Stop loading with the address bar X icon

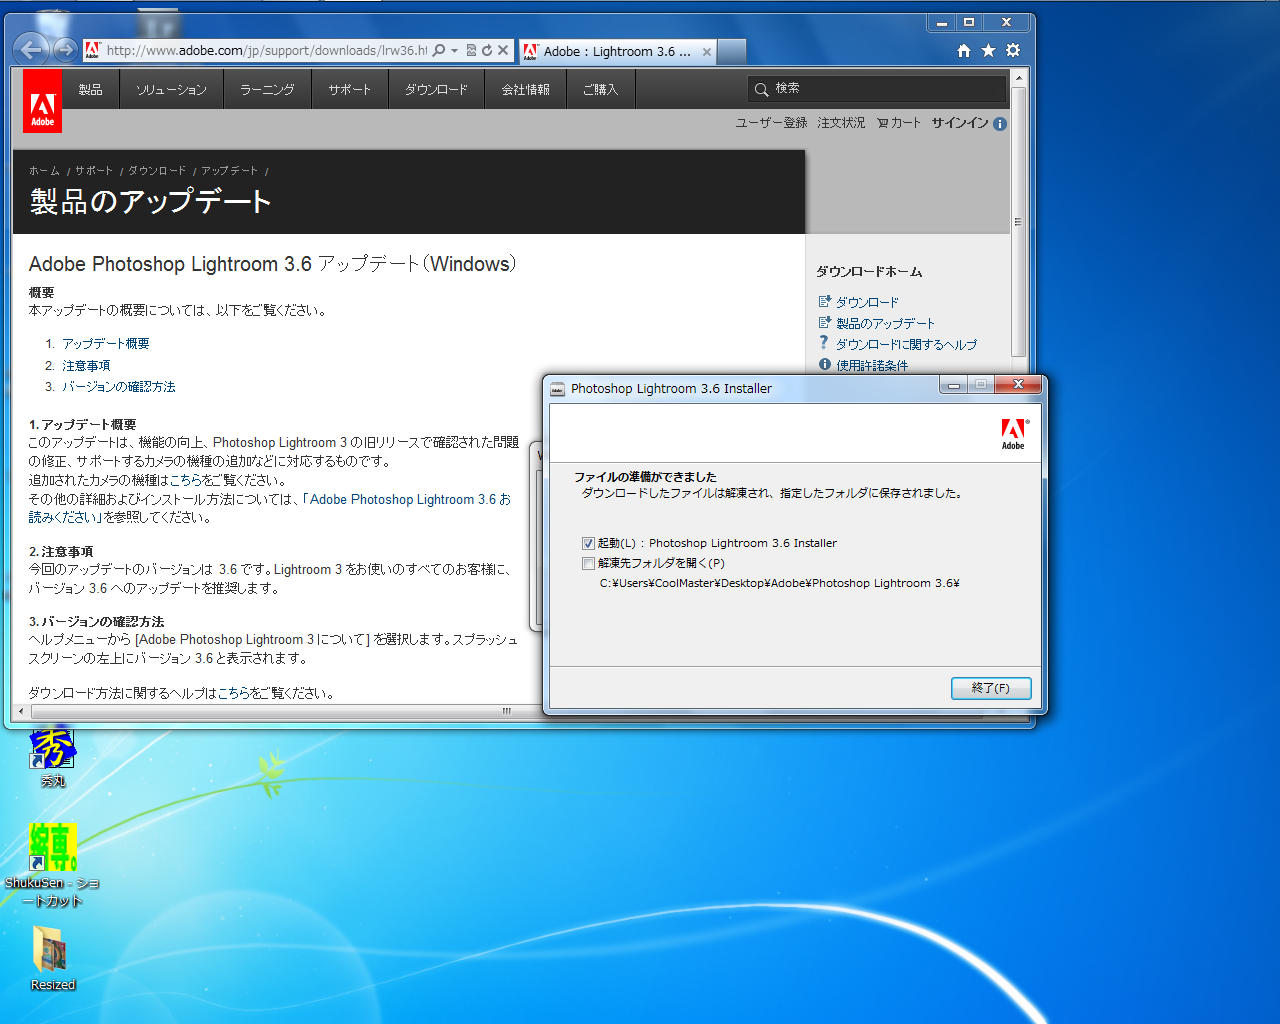tap(503, 50)
